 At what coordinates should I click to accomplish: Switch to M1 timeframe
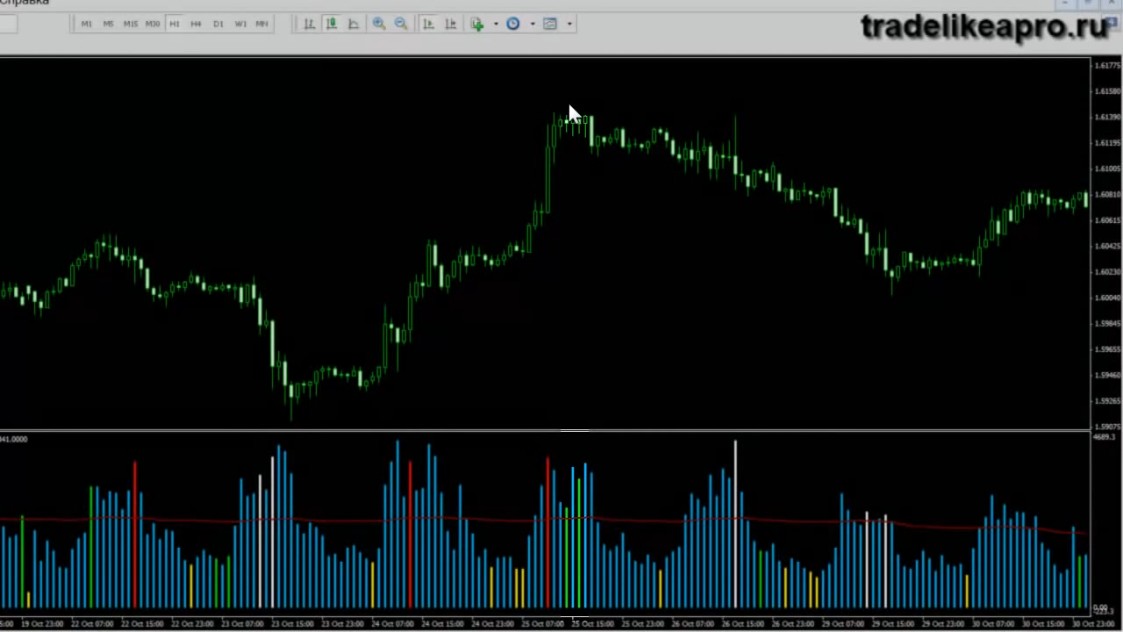click(86, 24)
